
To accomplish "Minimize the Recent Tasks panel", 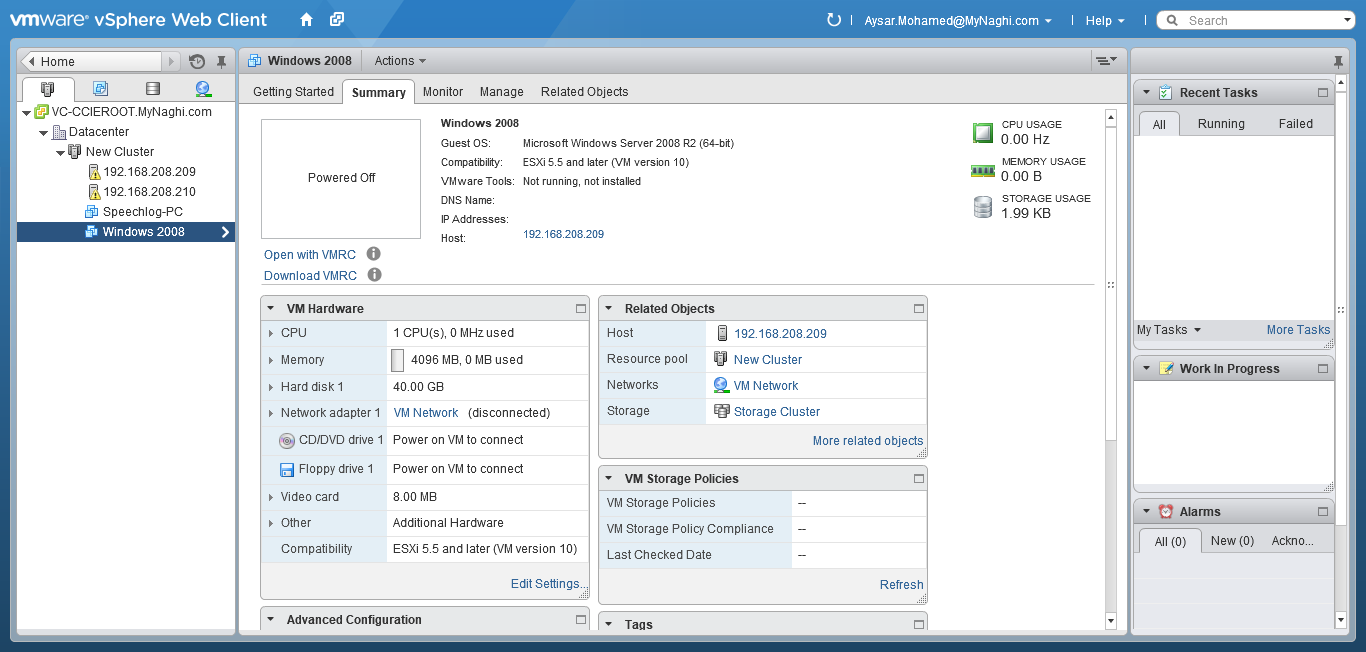I will [1323, 93].
